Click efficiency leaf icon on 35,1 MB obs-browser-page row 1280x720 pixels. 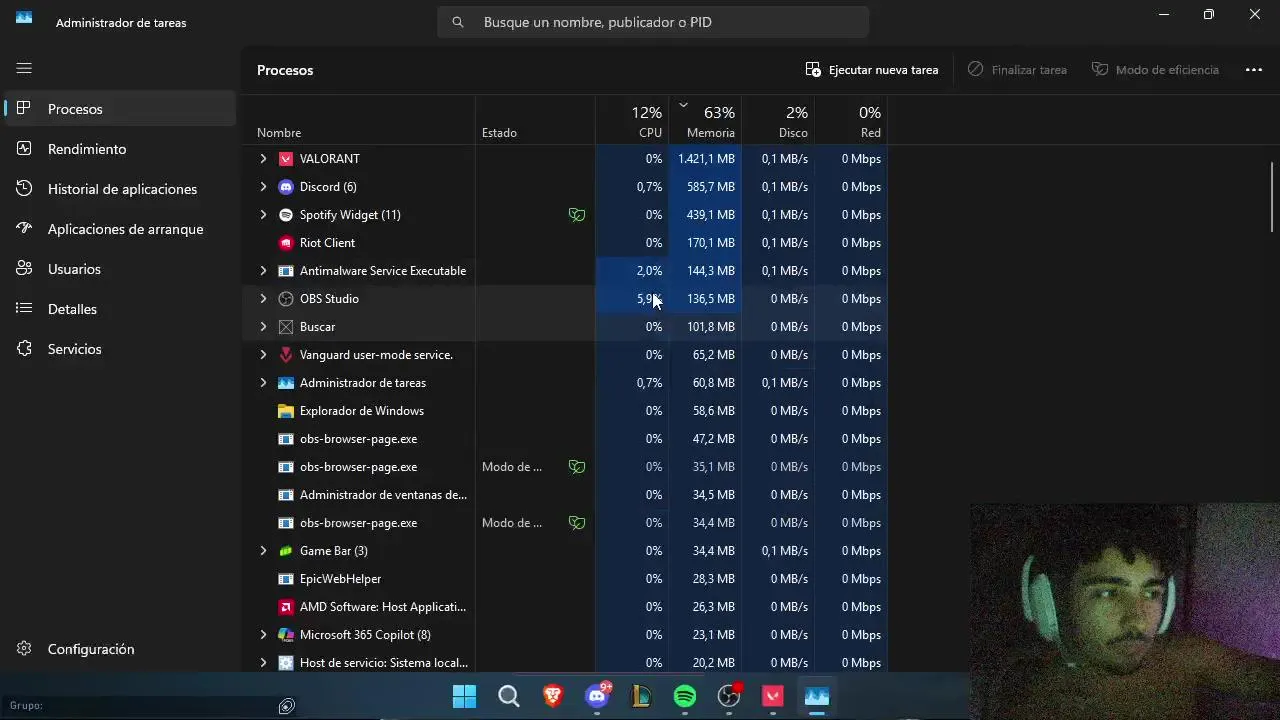(577, 467)
